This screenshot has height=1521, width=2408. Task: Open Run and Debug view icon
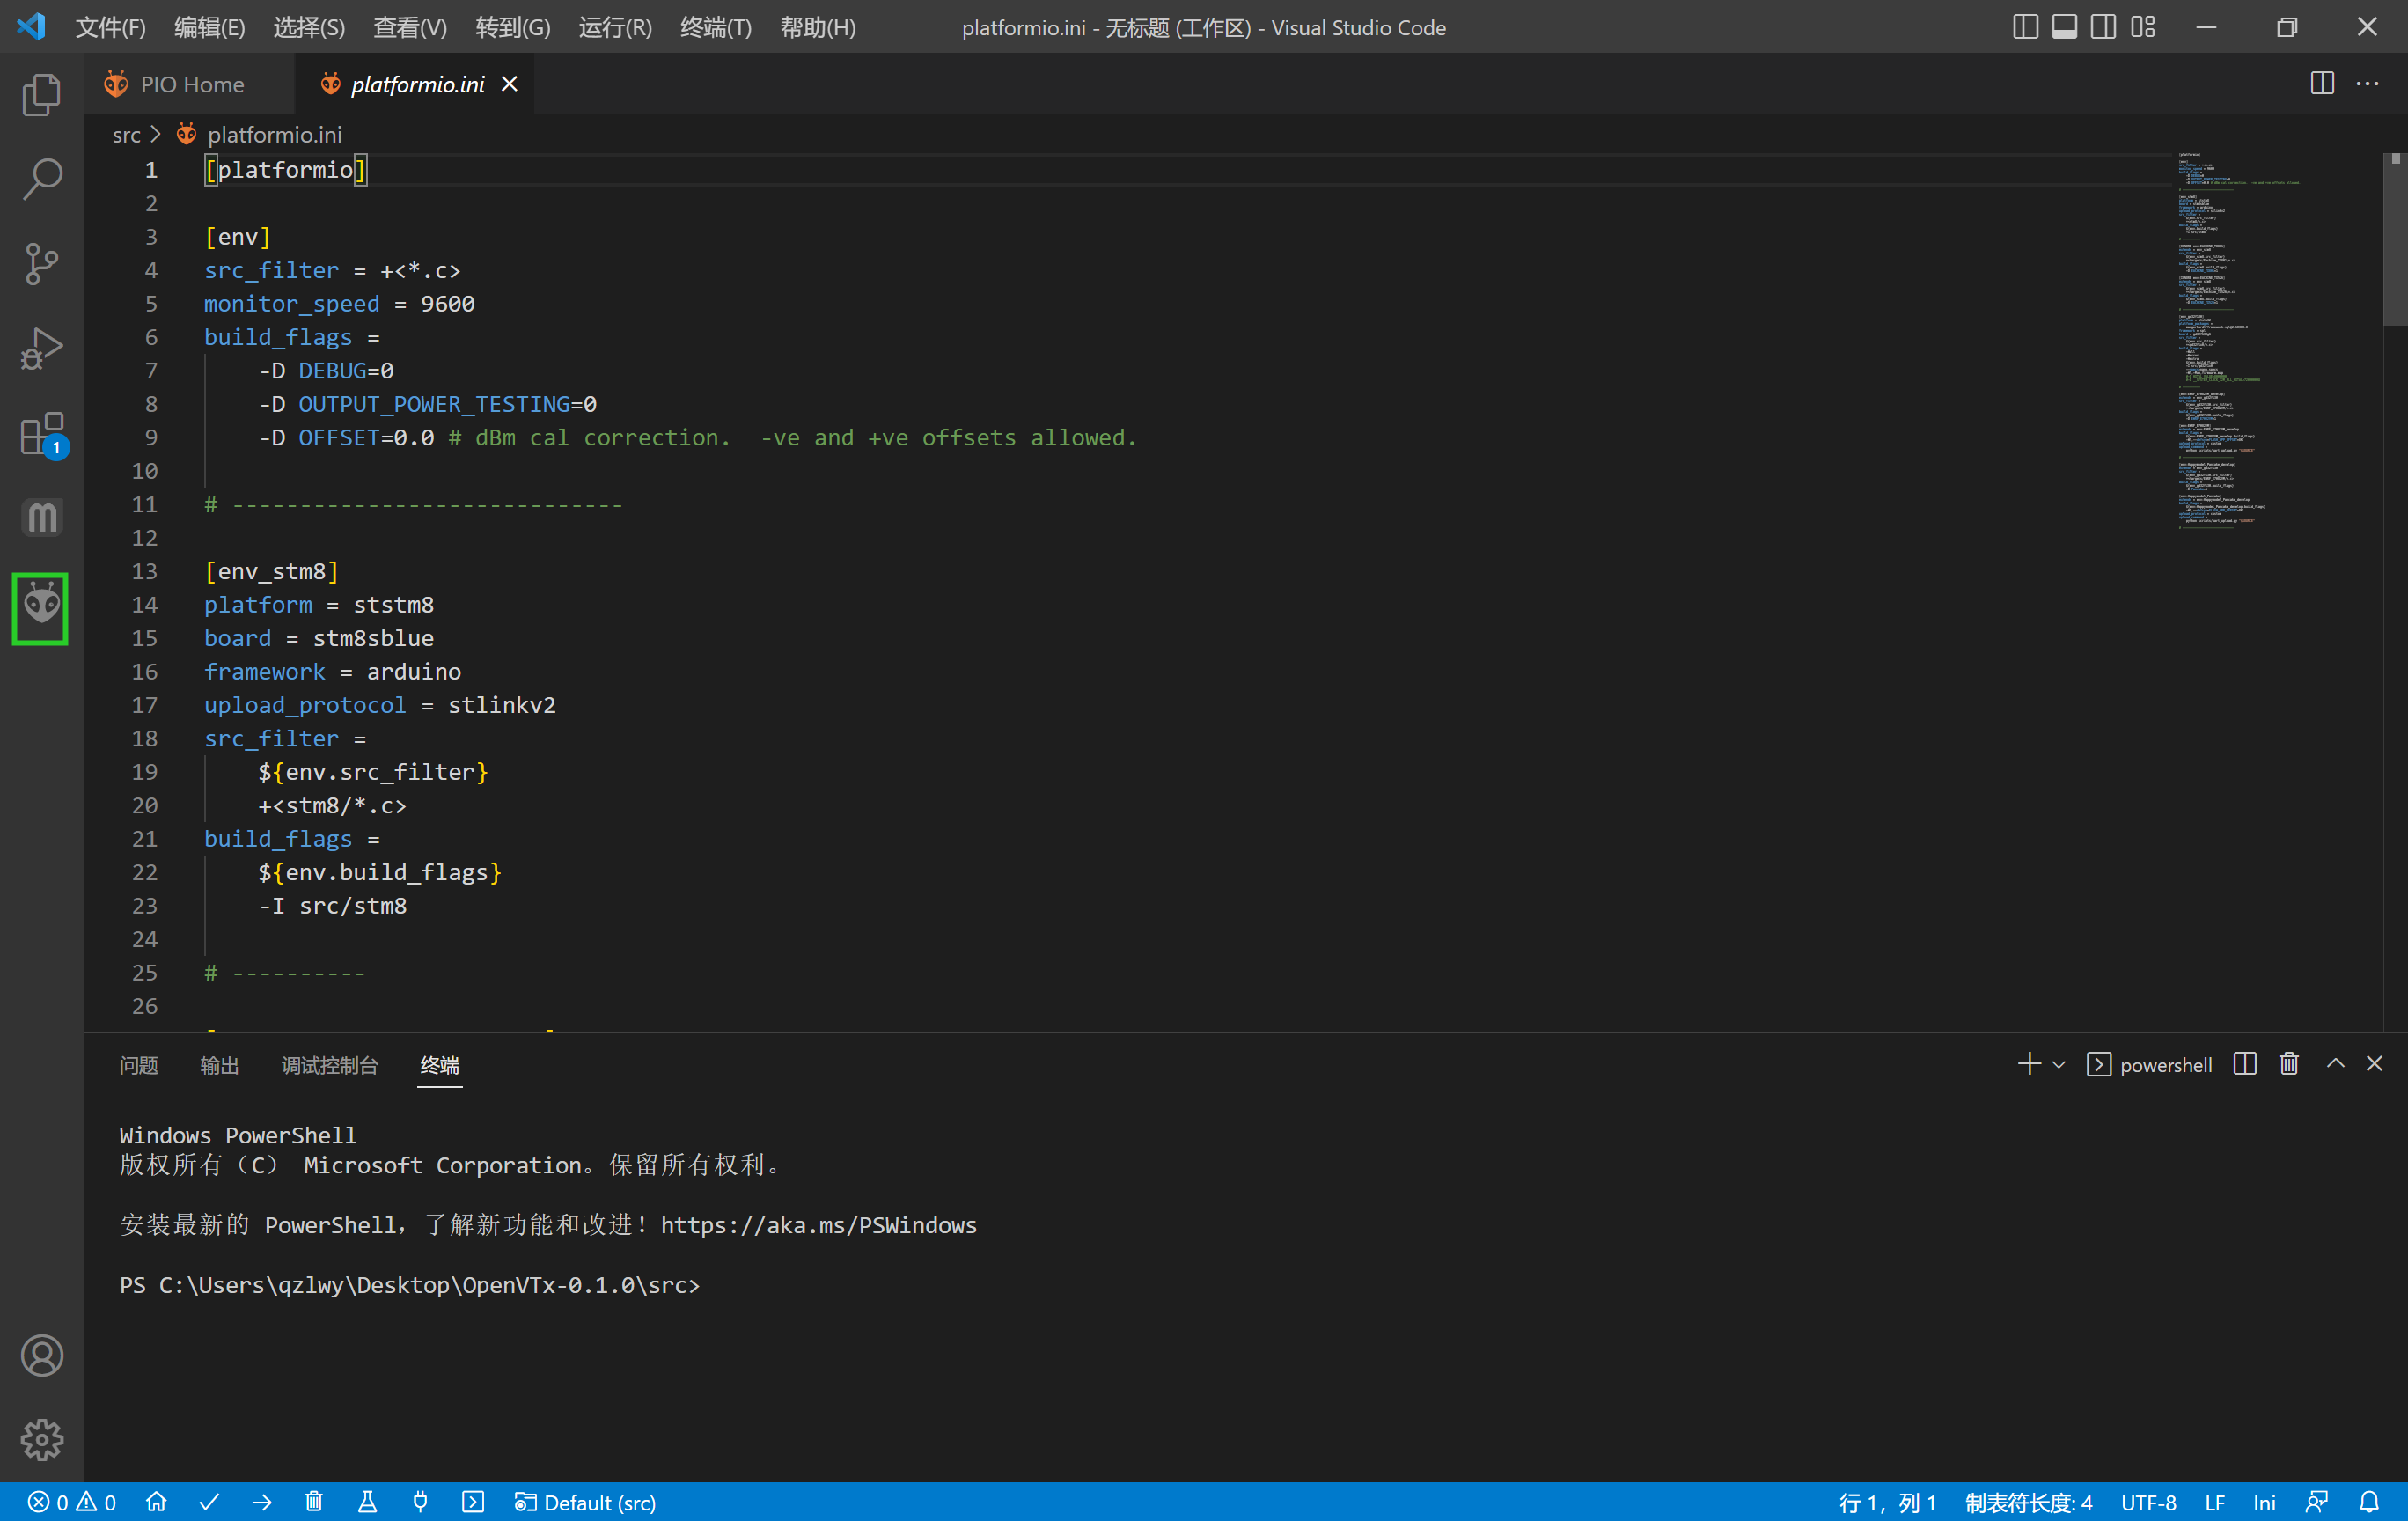coord(41,349)
